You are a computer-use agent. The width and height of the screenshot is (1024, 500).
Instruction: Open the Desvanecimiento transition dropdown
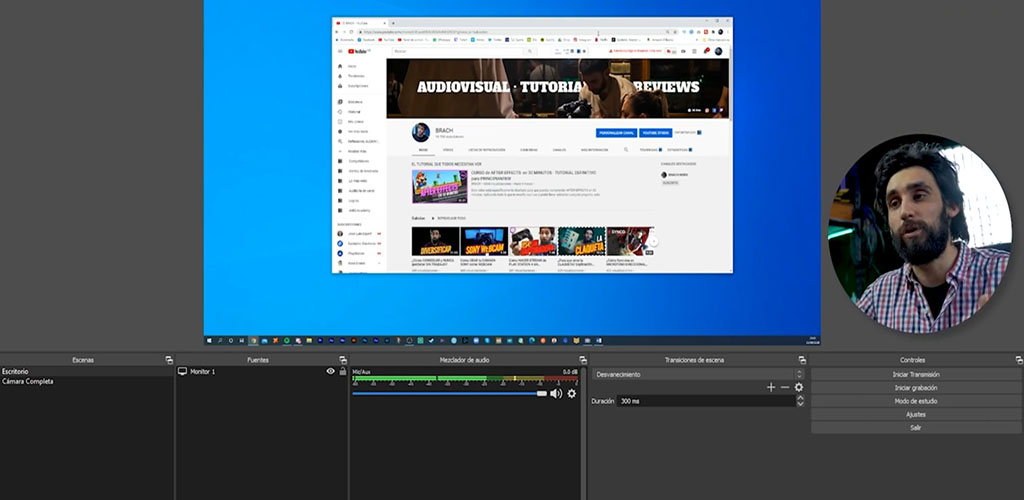point(697,374)
